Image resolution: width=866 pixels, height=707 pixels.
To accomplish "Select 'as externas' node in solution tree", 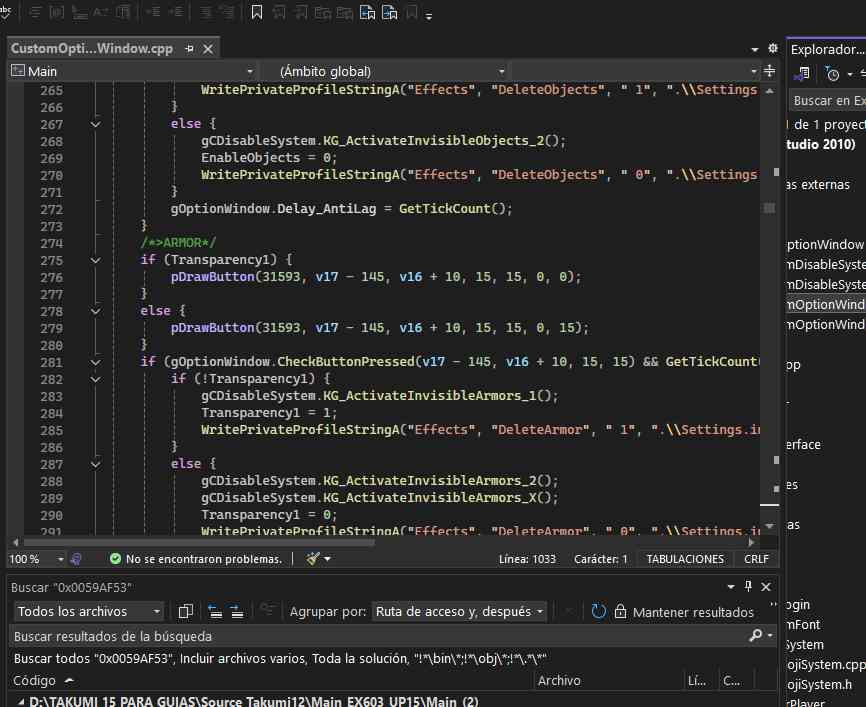I will pyautogui.click(x=819, y=184).
